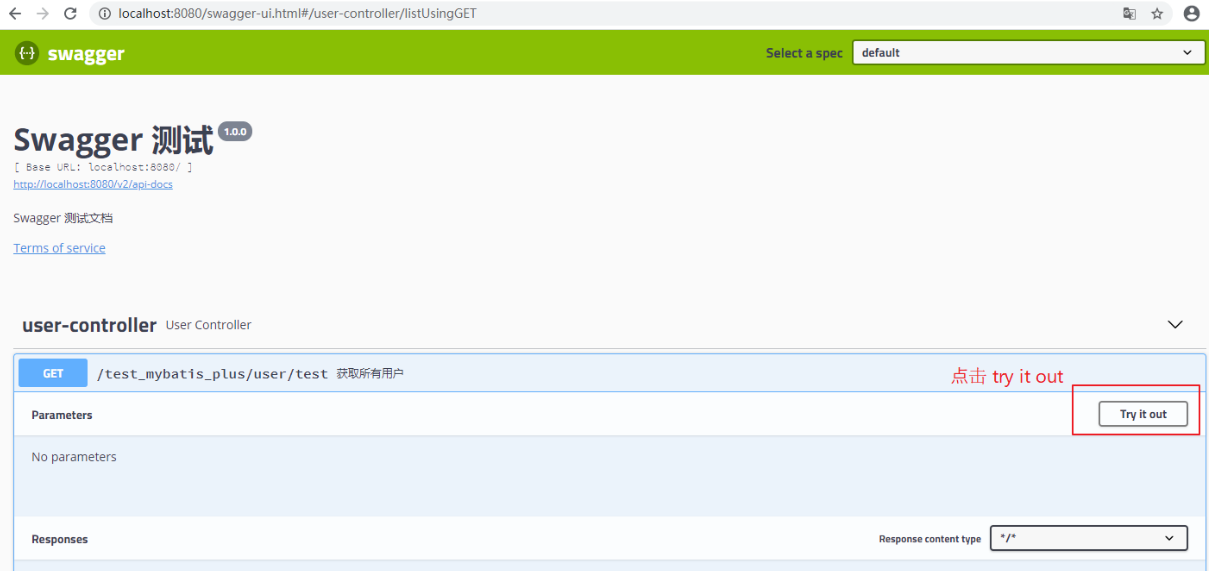Click the Base URL localhost:8080 text

point(103,167)
